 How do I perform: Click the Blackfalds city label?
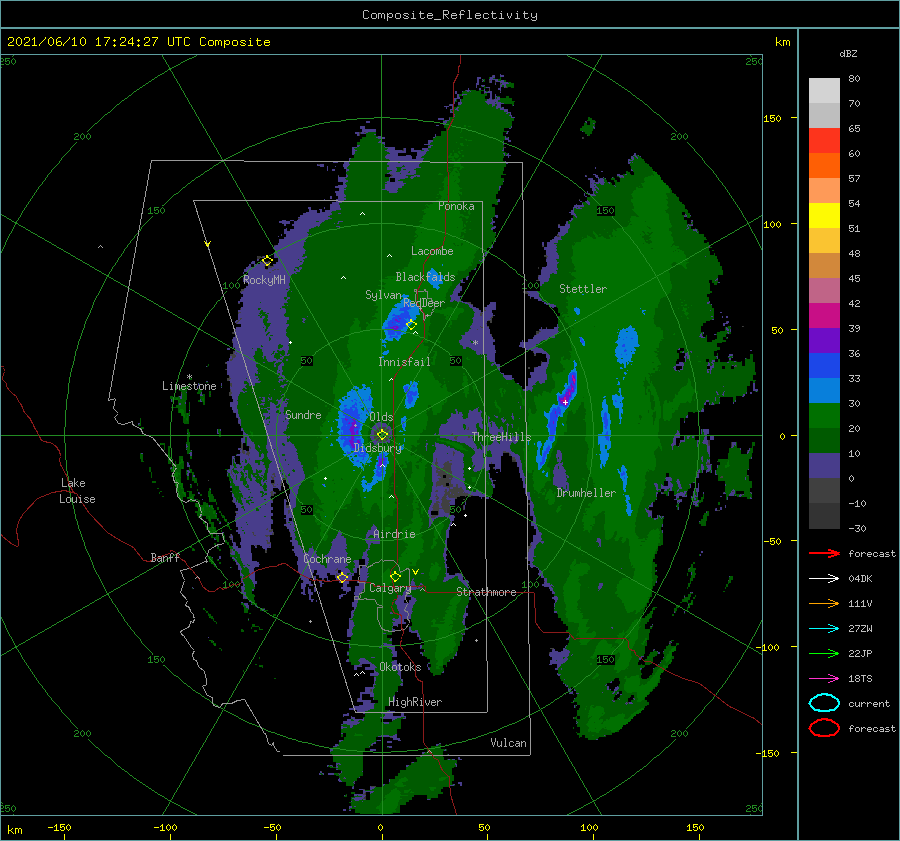425,277
